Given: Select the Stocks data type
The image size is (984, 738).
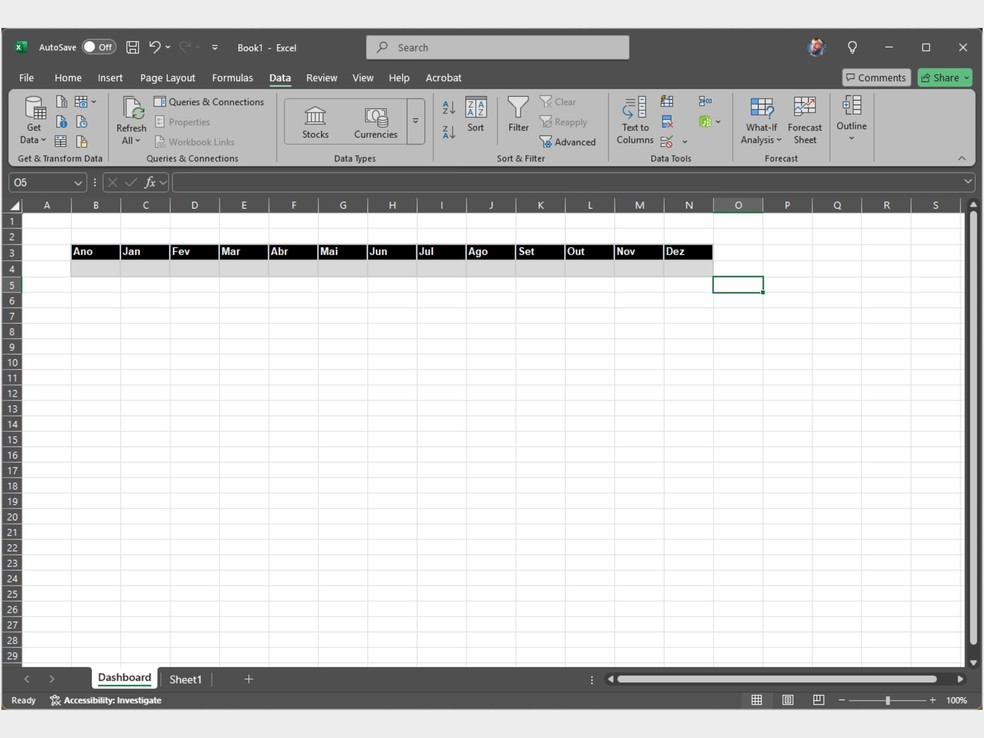Looking at the screenshot, I should tap(315, 122).
